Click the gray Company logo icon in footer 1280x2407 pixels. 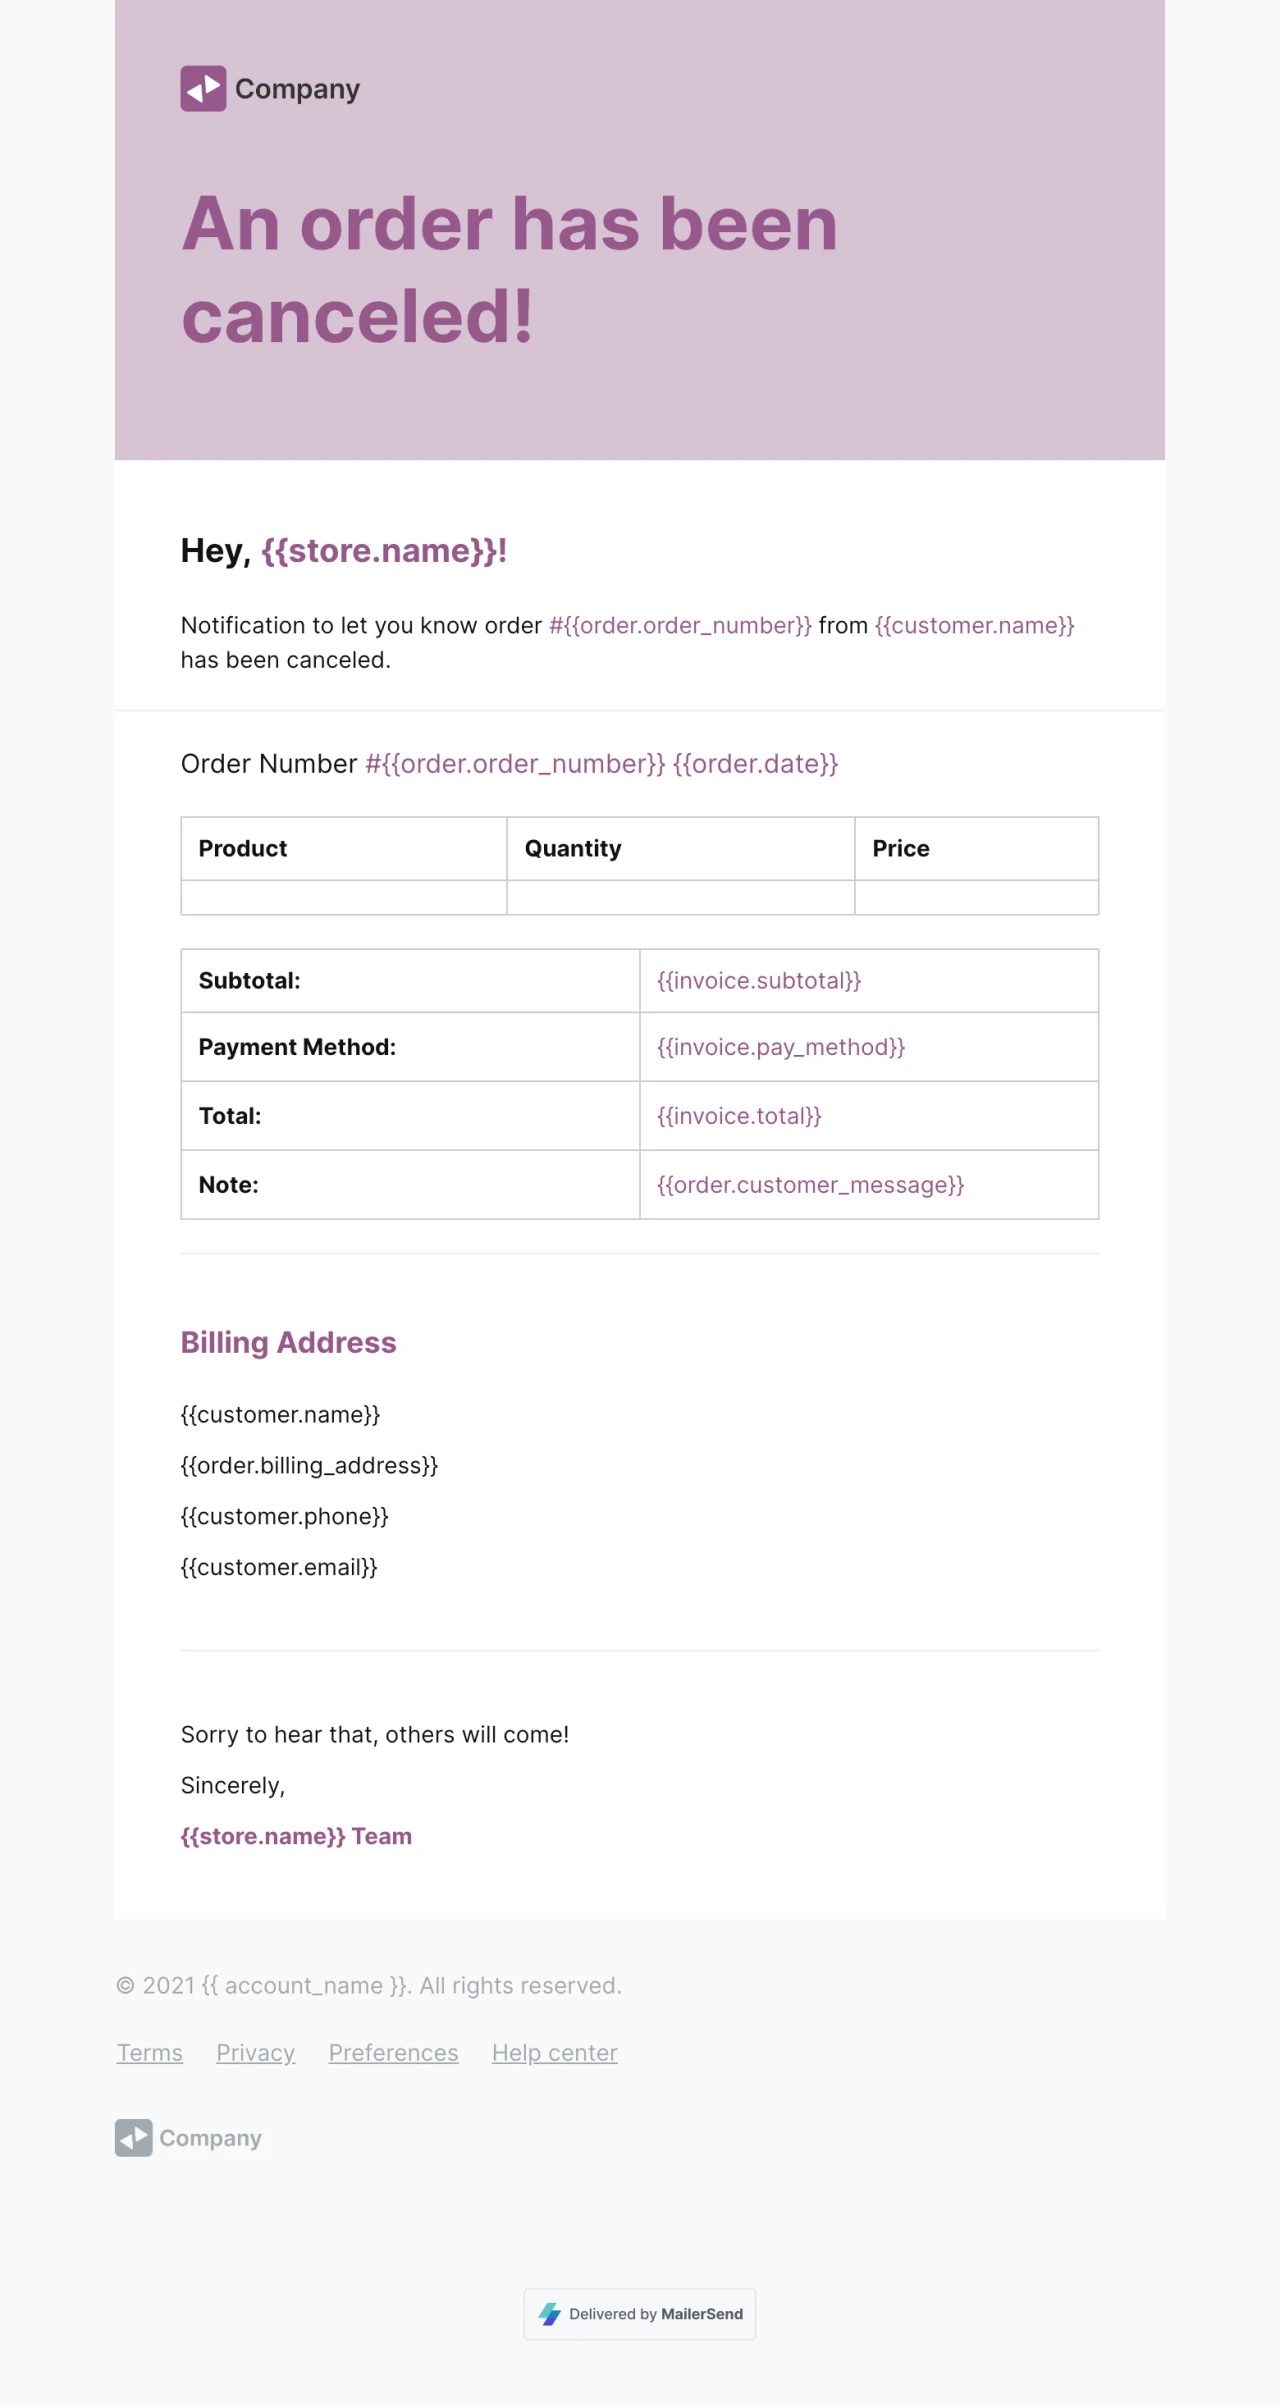click(134, 2138)
